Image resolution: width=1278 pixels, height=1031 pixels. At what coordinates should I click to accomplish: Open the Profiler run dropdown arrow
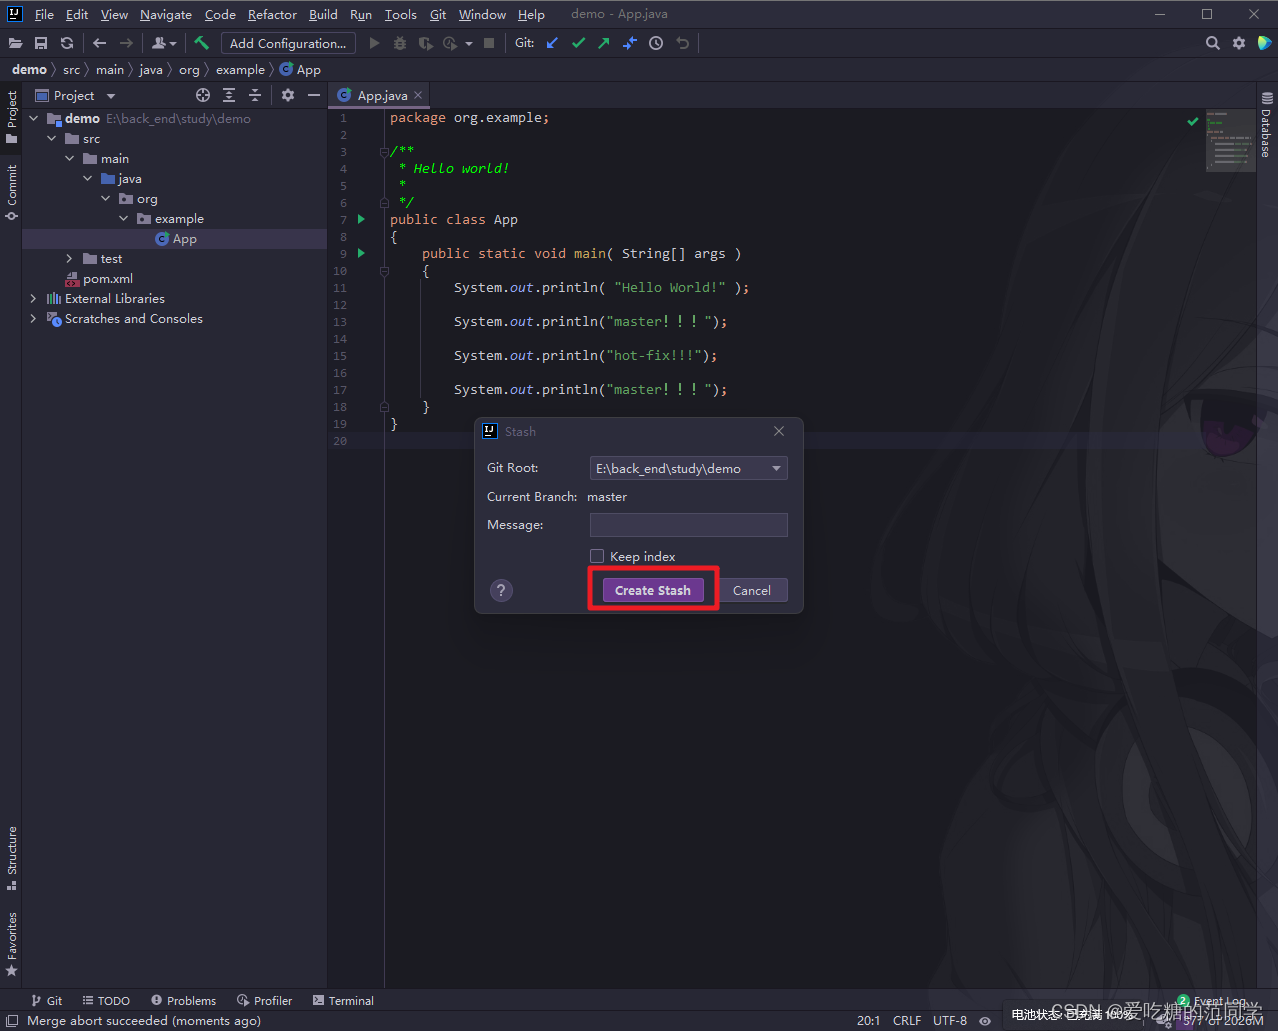pos(468,43)
